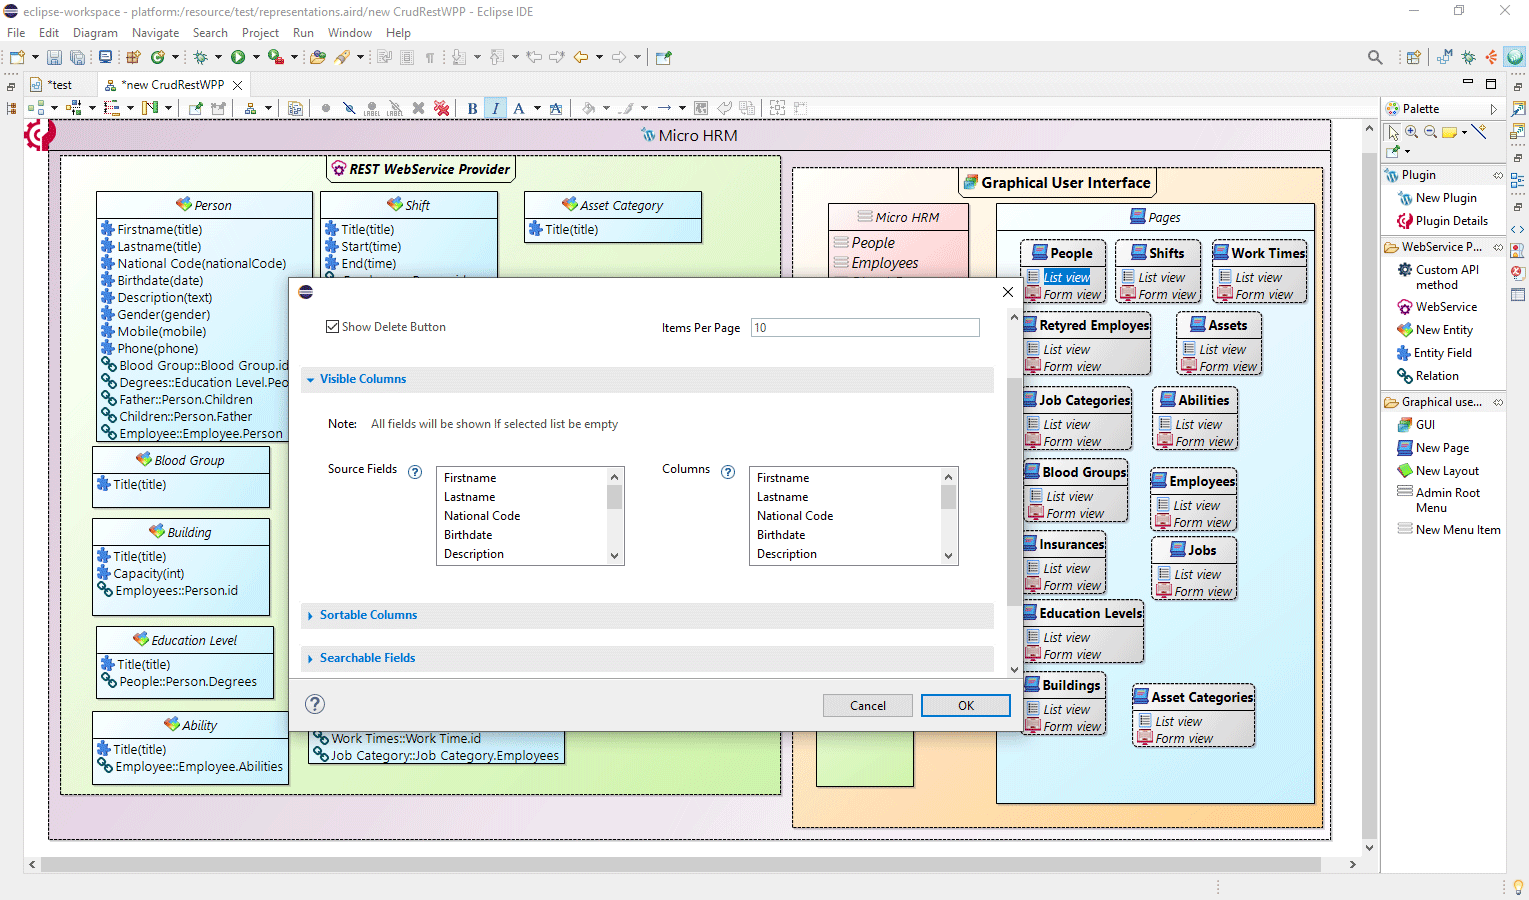This screenshot has width=1529, height=900.
Task: Open the Project menu
Action: (x=260, y=33)
